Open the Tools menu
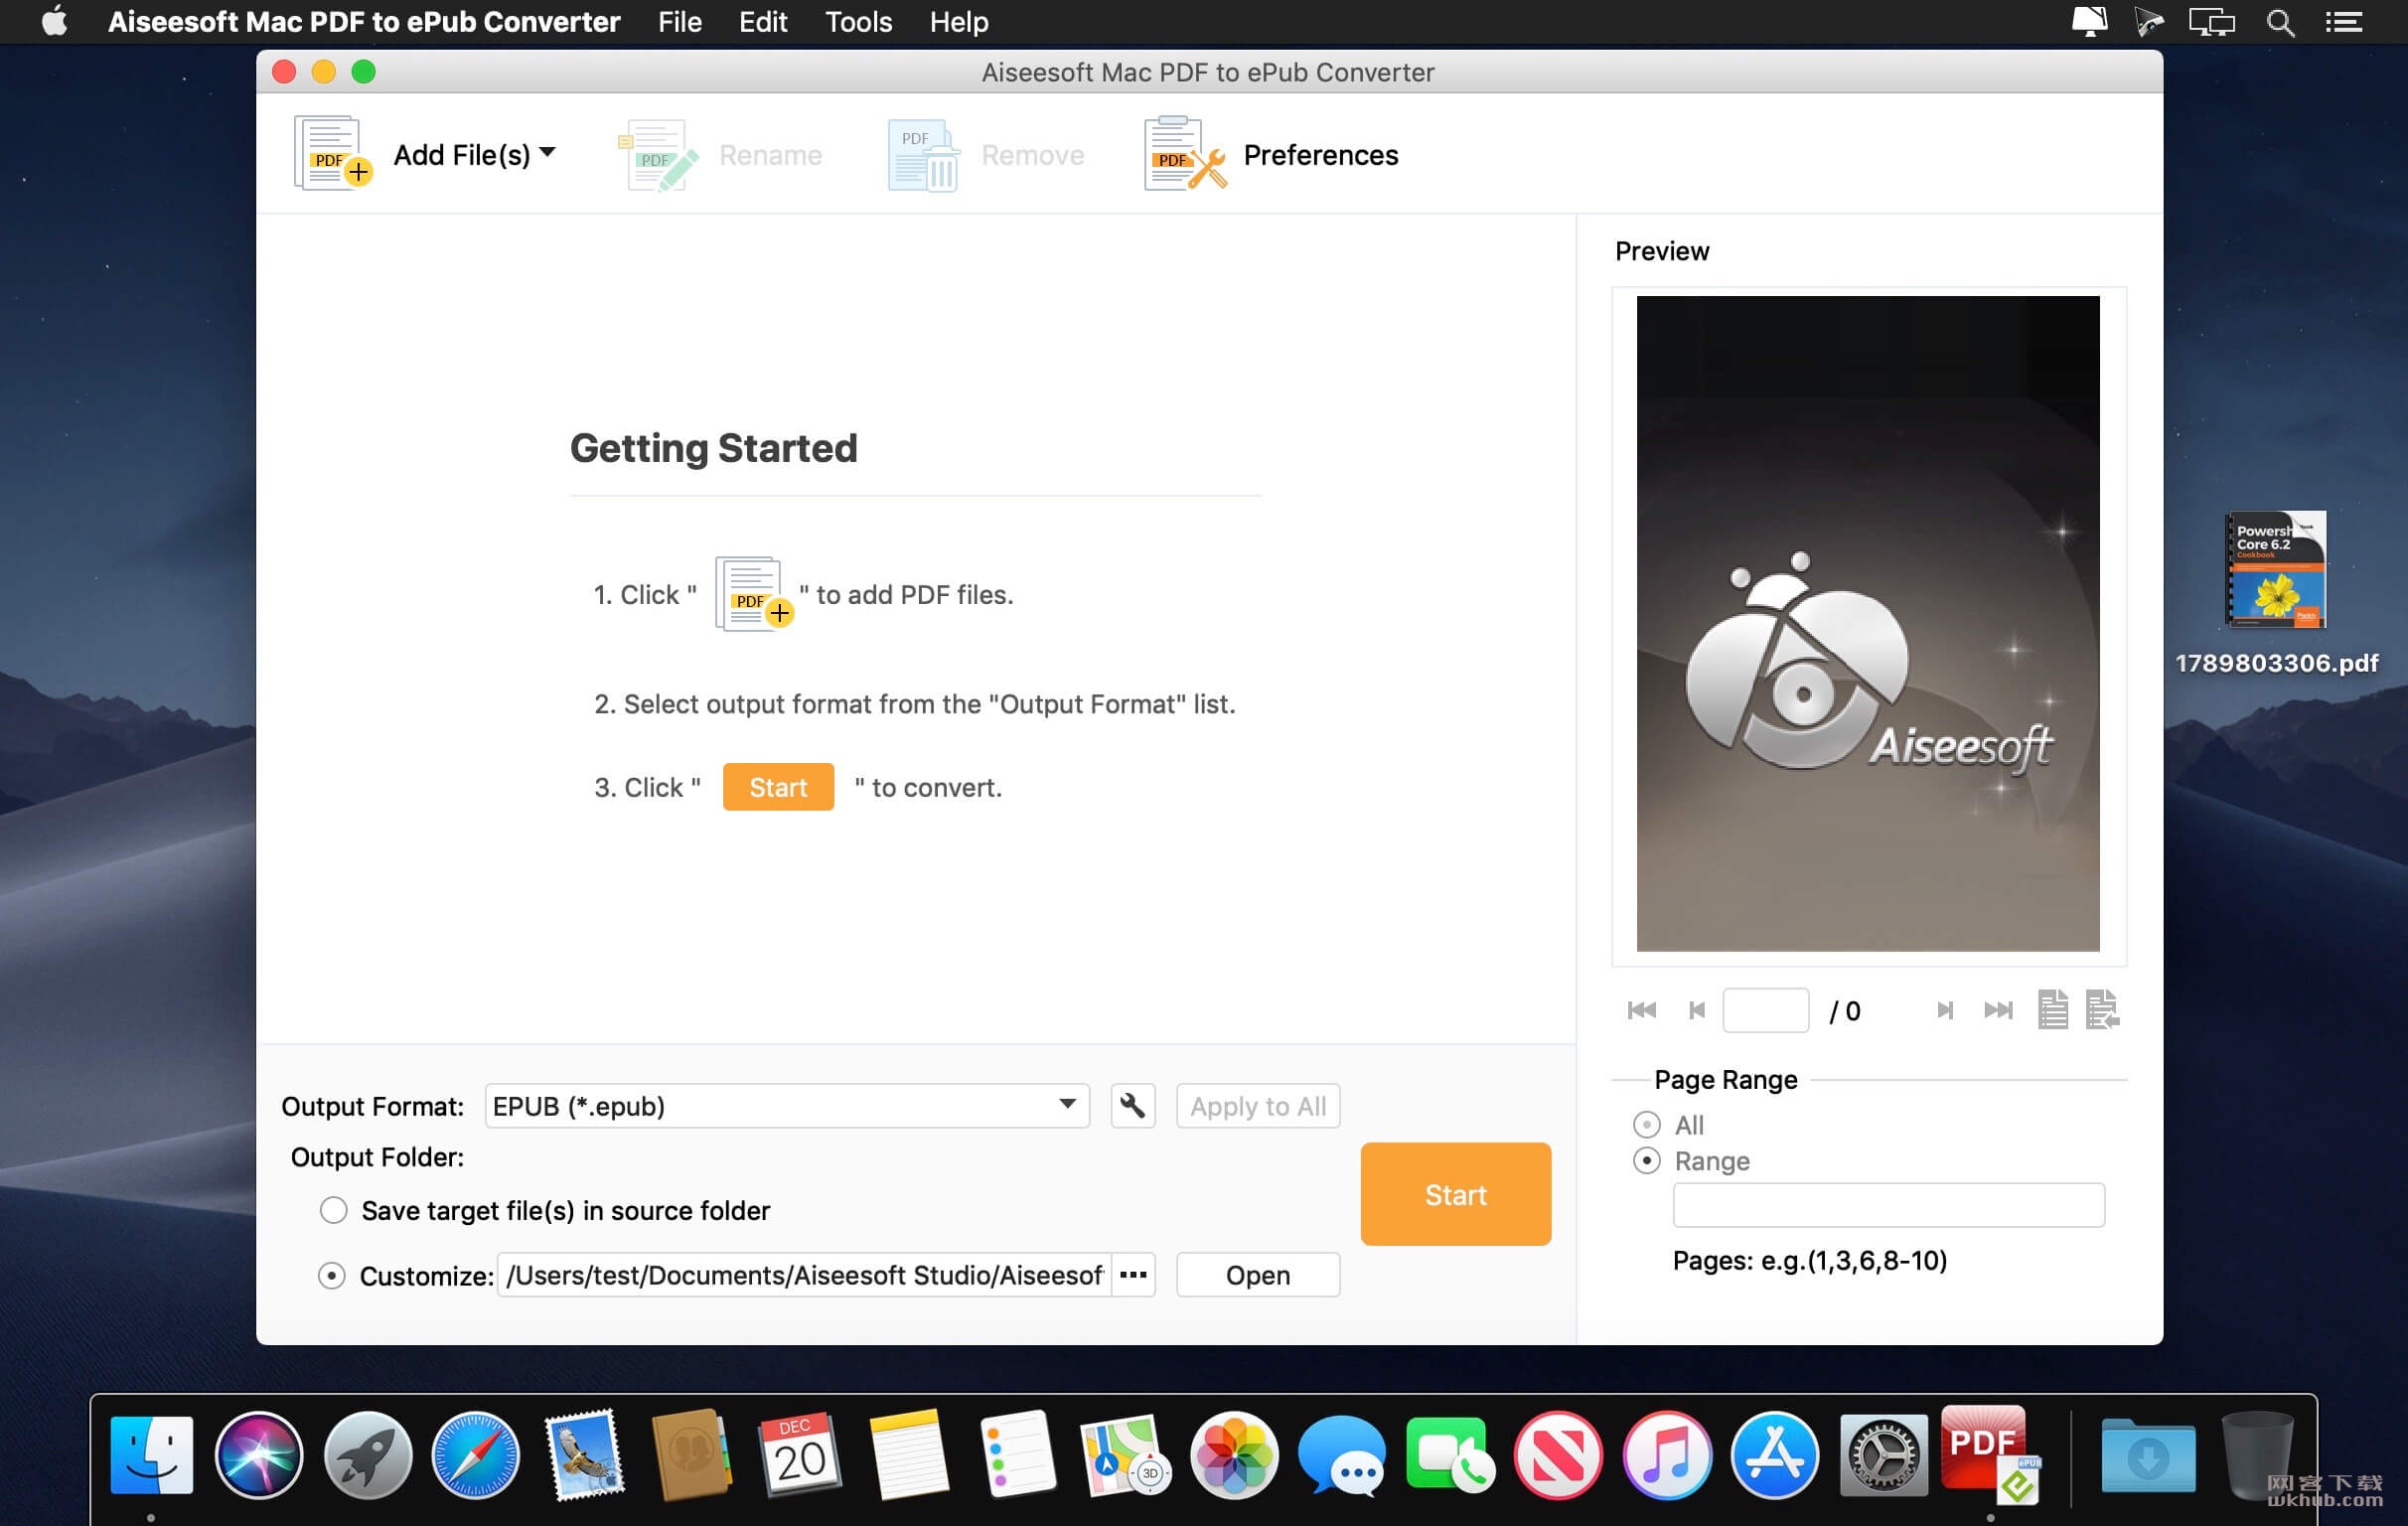The height and width of the screenshot is (1526, 2408). point(858,21)
